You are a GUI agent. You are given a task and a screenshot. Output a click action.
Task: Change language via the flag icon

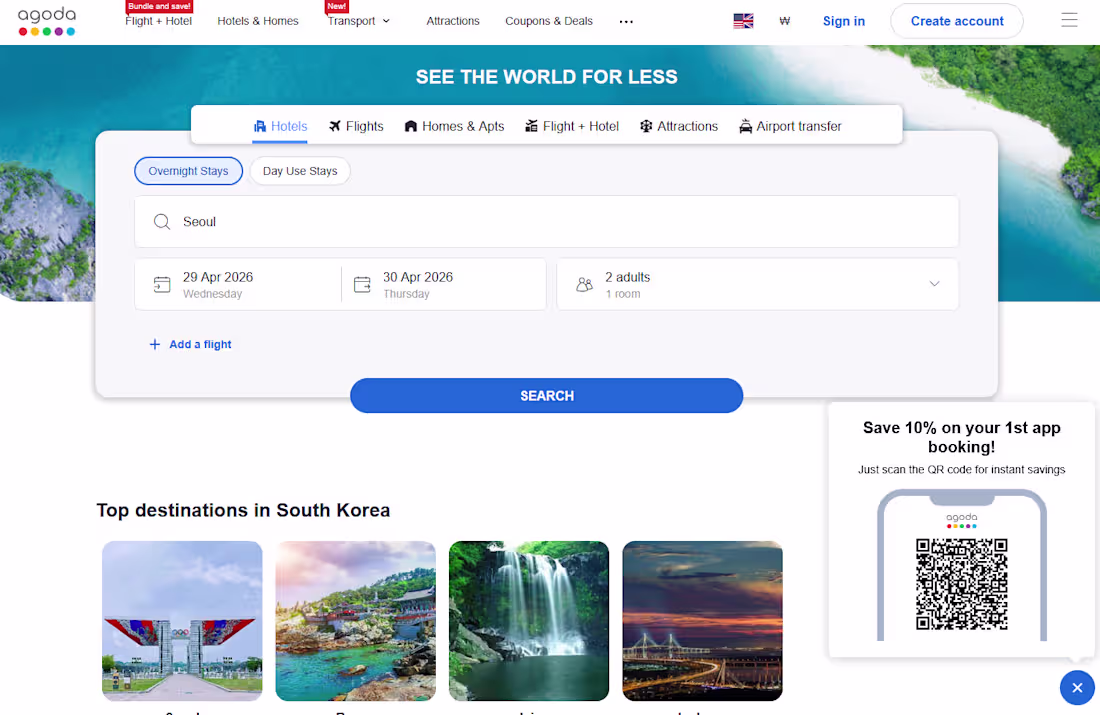(743, 21)
